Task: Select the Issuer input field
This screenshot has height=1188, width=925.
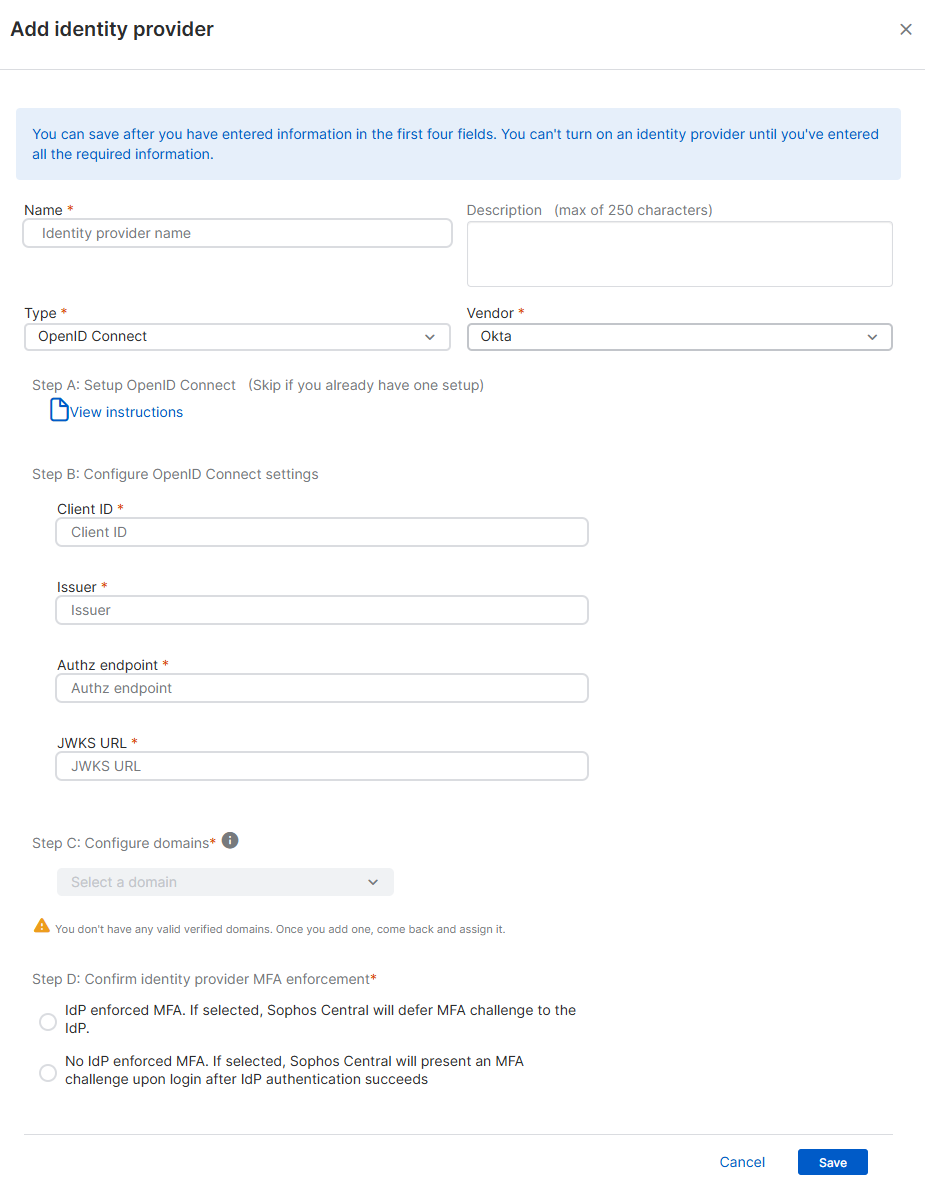Action: [322, 610]
